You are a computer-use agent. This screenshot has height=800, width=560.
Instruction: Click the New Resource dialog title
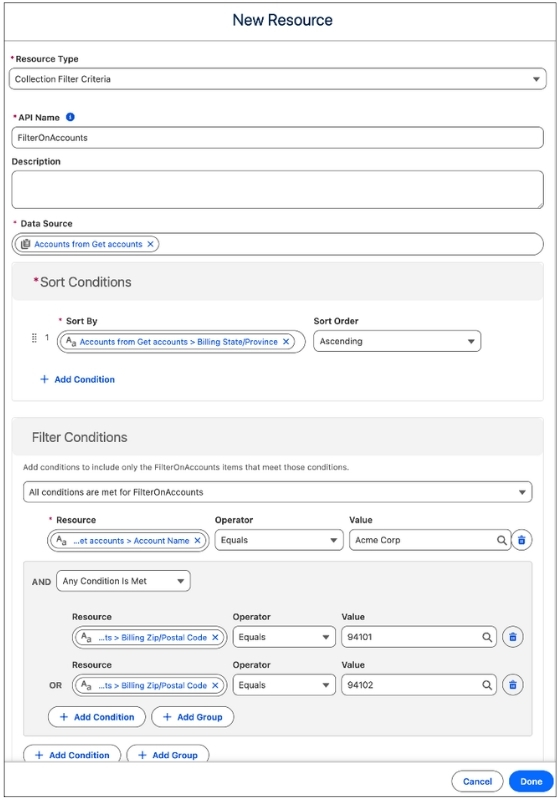tap(283, 20)
